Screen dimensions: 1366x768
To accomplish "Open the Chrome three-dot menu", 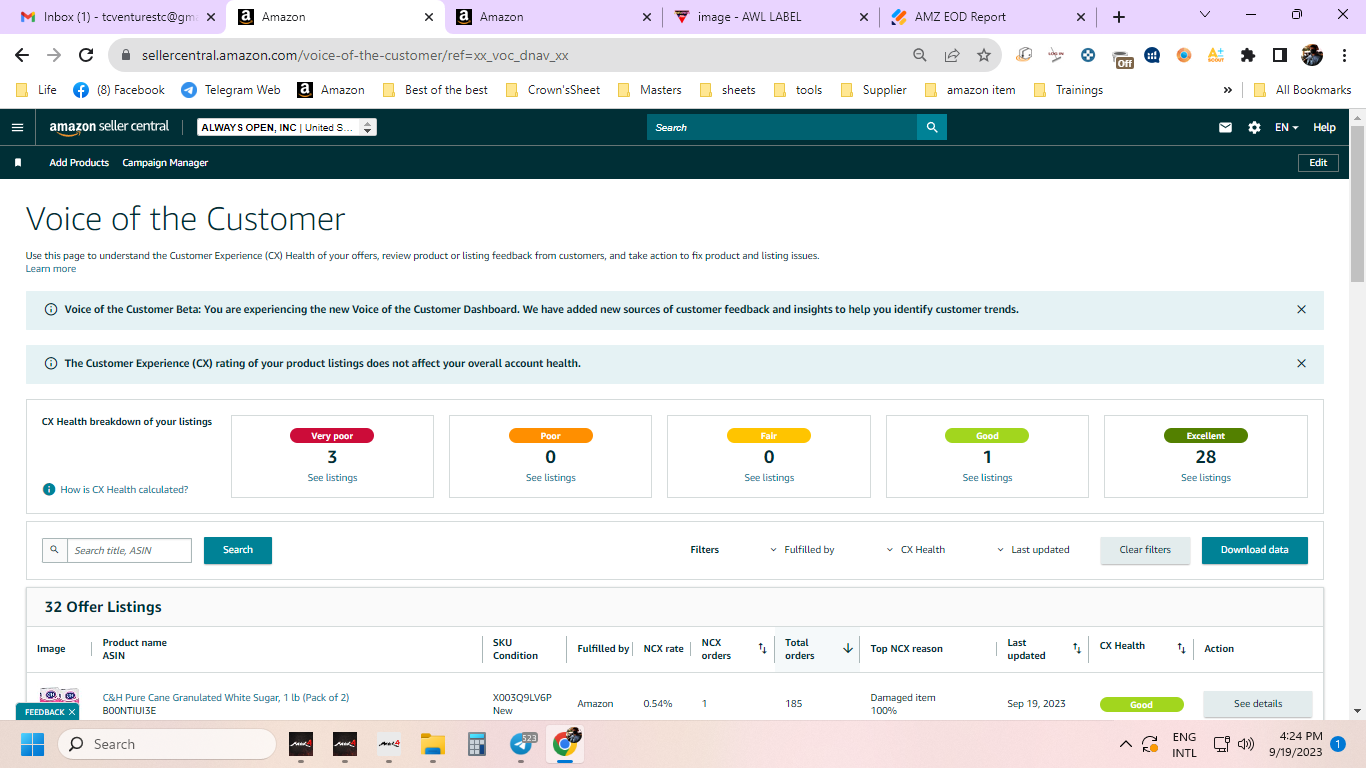I will [x=1343, y=55].
